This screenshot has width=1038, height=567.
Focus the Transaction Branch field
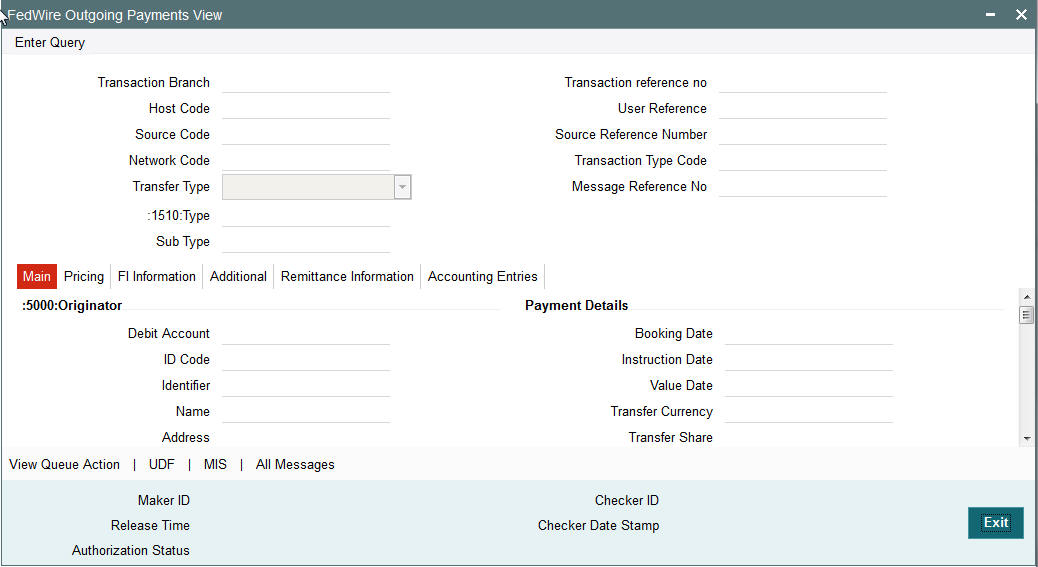pos(307,83)
